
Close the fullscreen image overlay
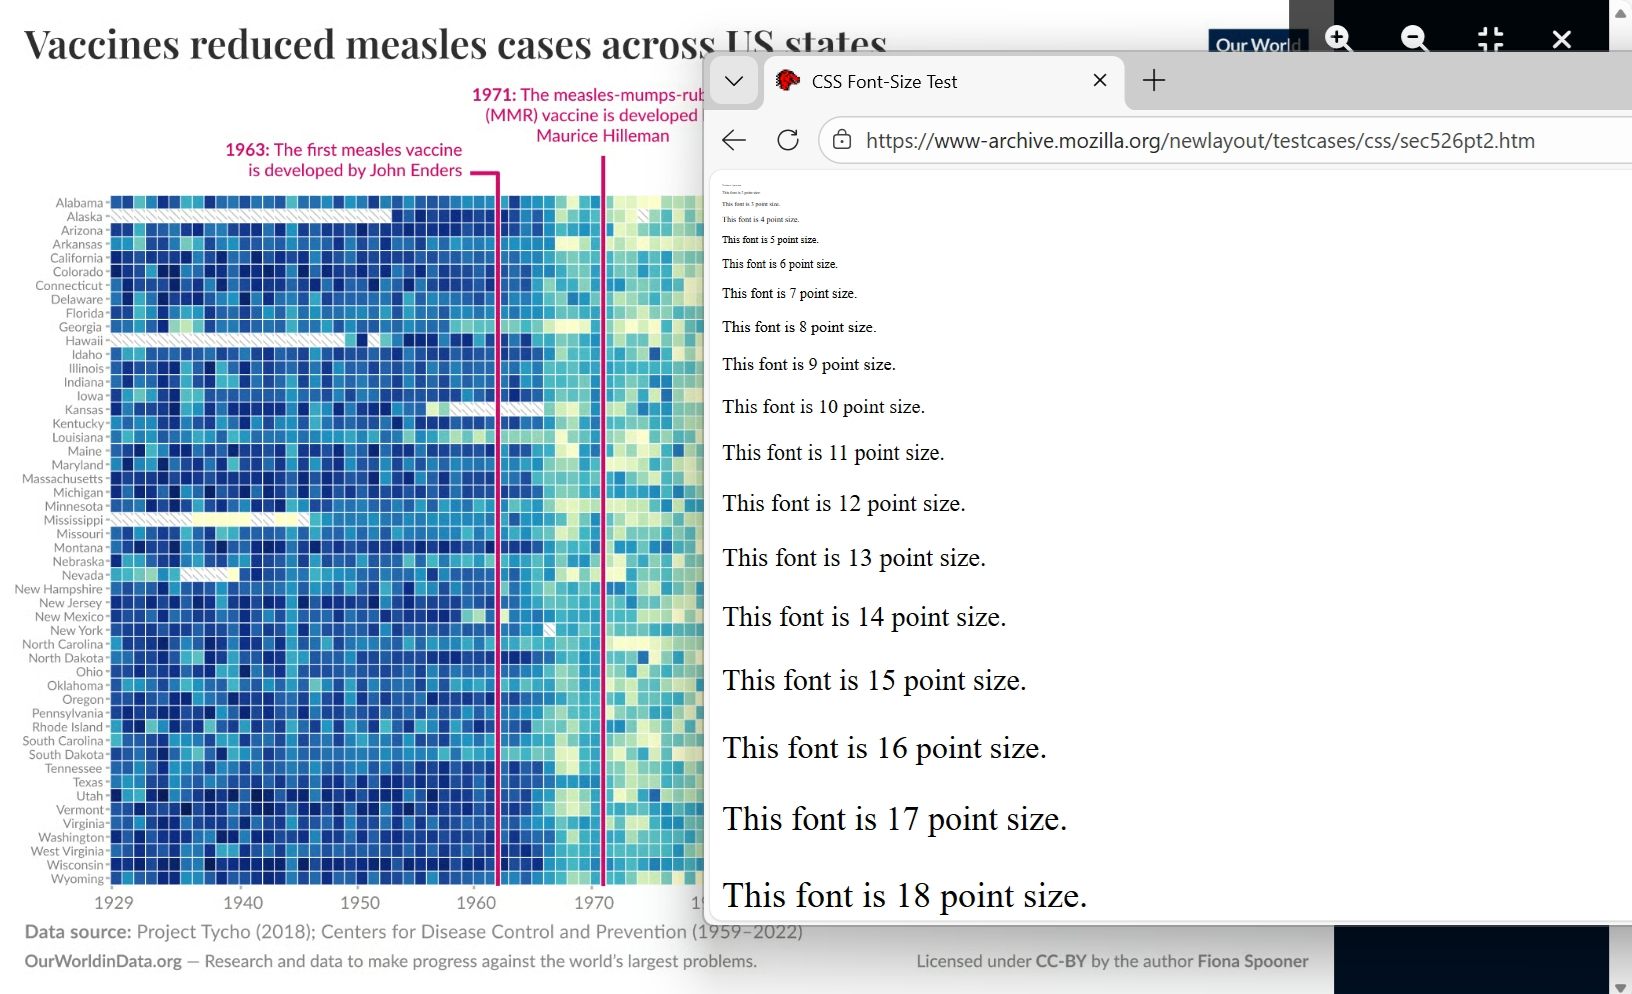[1561, 40]
